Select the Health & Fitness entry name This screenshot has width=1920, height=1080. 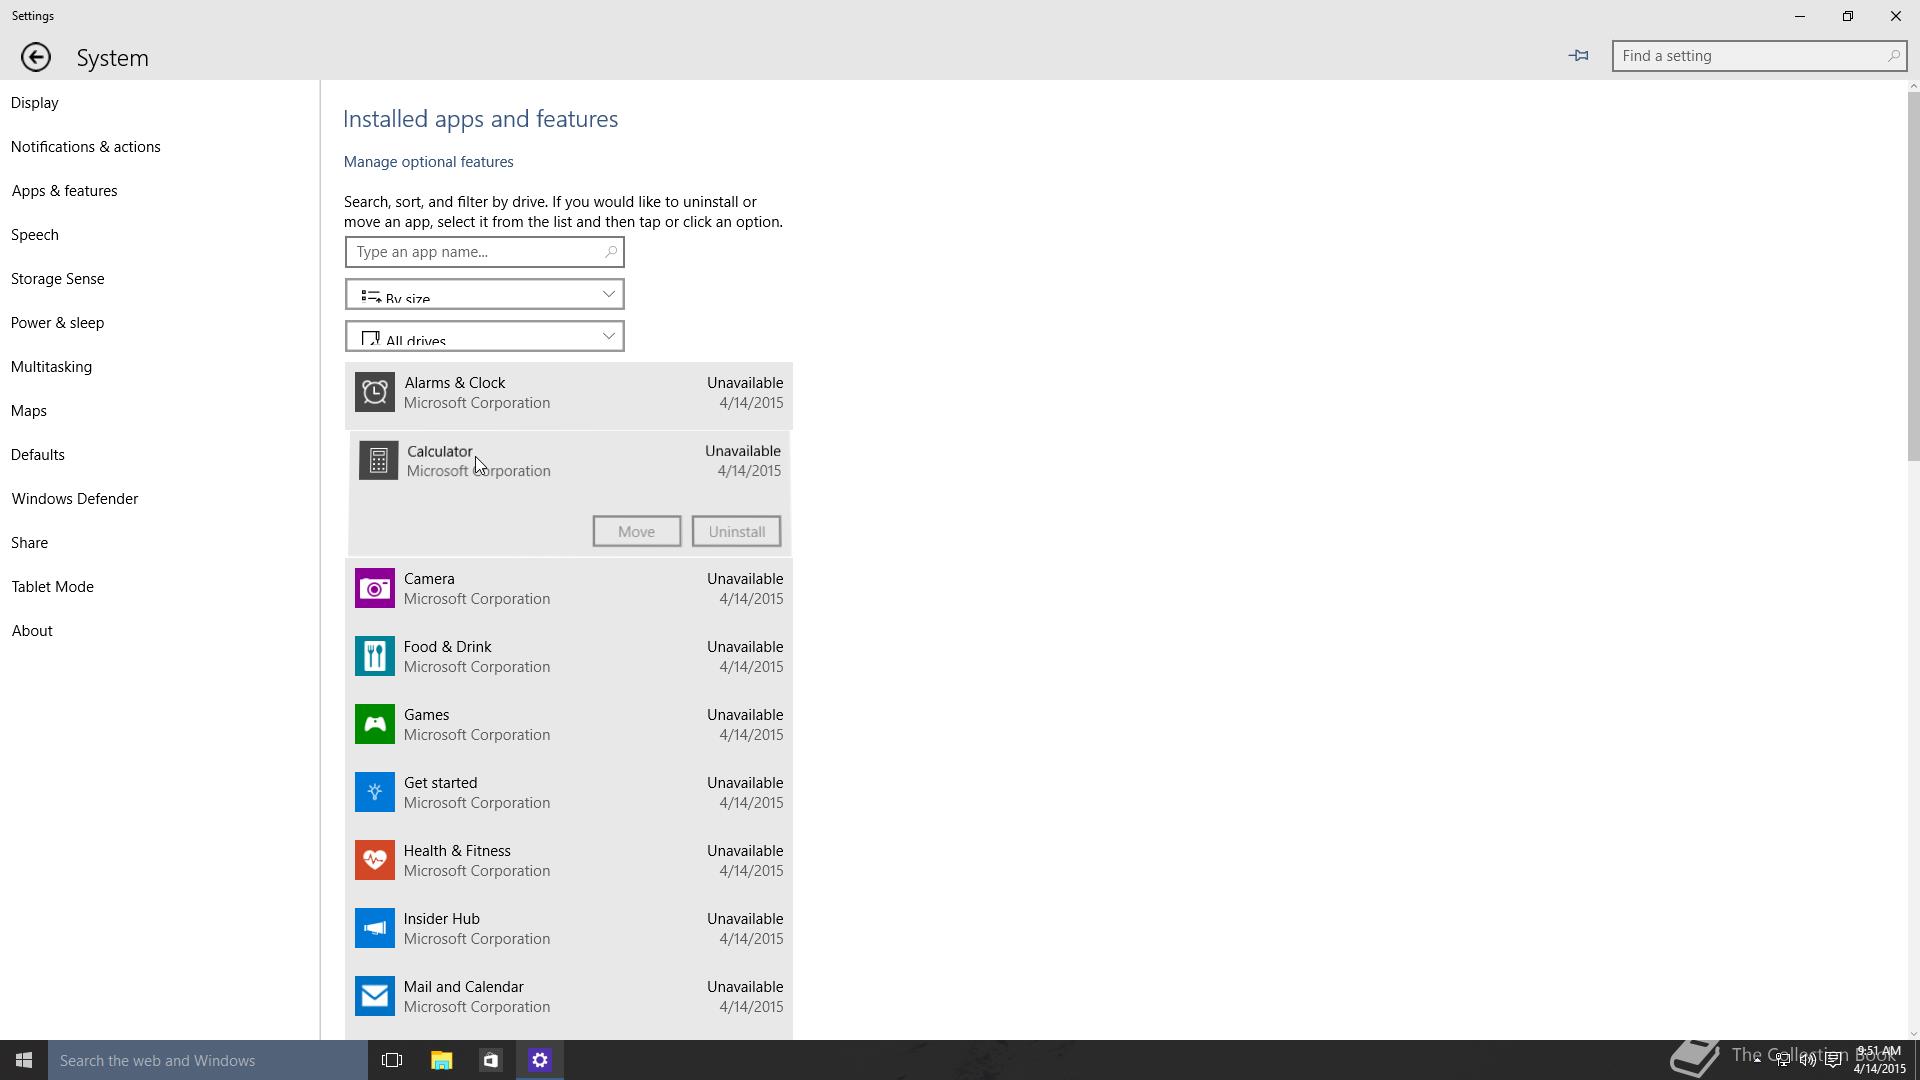click(457, 851)
